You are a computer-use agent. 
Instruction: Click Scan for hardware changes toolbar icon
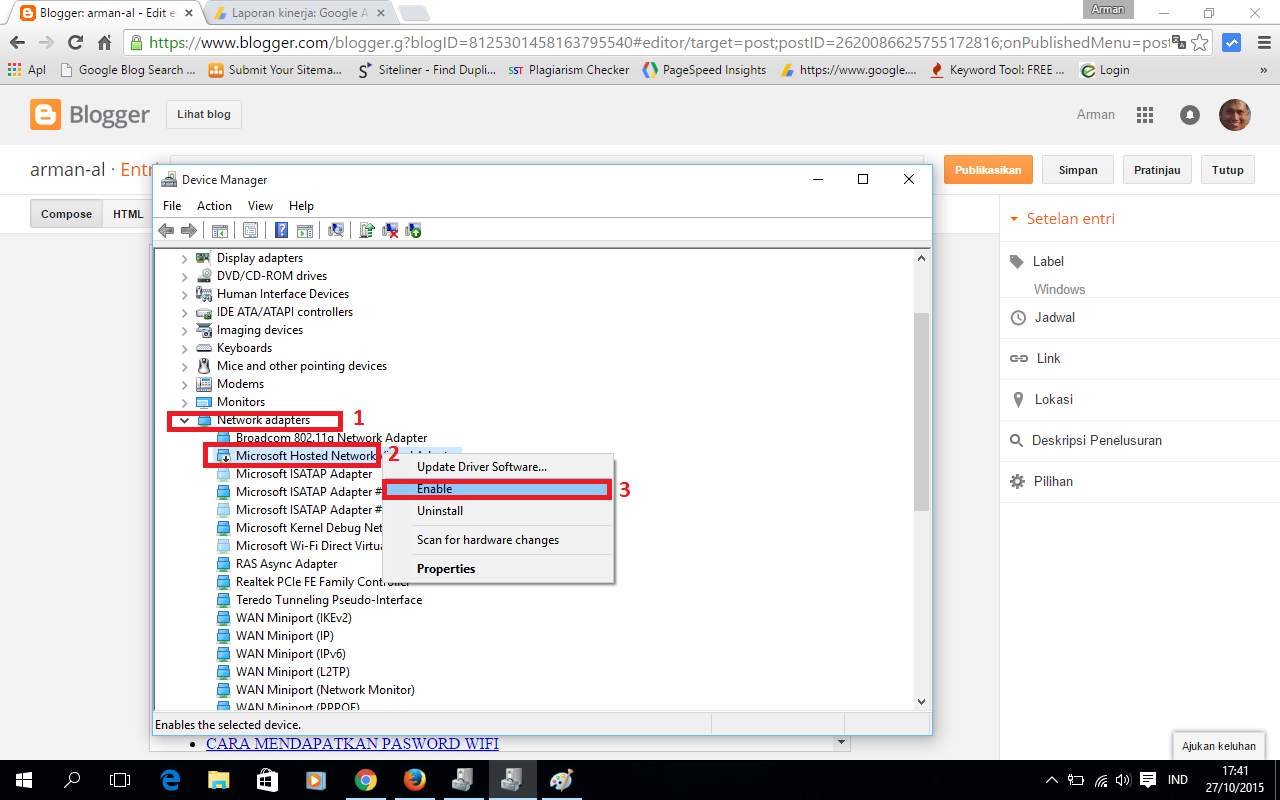pos(336,231)
